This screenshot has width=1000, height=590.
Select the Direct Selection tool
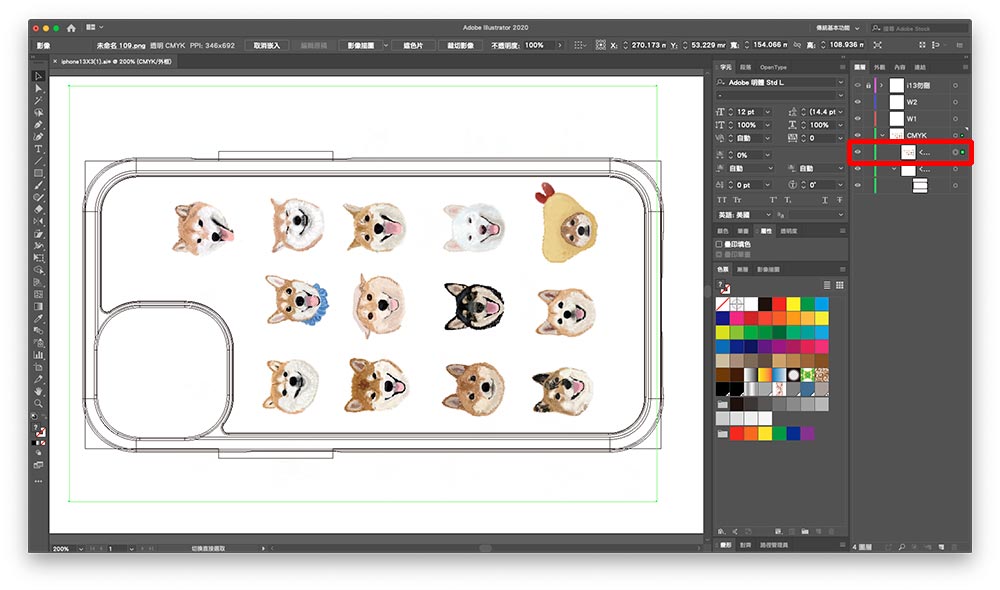(38, 88)
